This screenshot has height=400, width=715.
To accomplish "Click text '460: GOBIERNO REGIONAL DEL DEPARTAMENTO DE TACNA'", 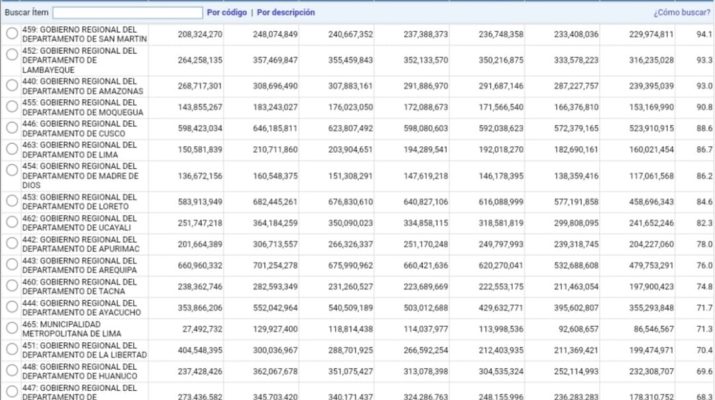I will coord(79,286).
